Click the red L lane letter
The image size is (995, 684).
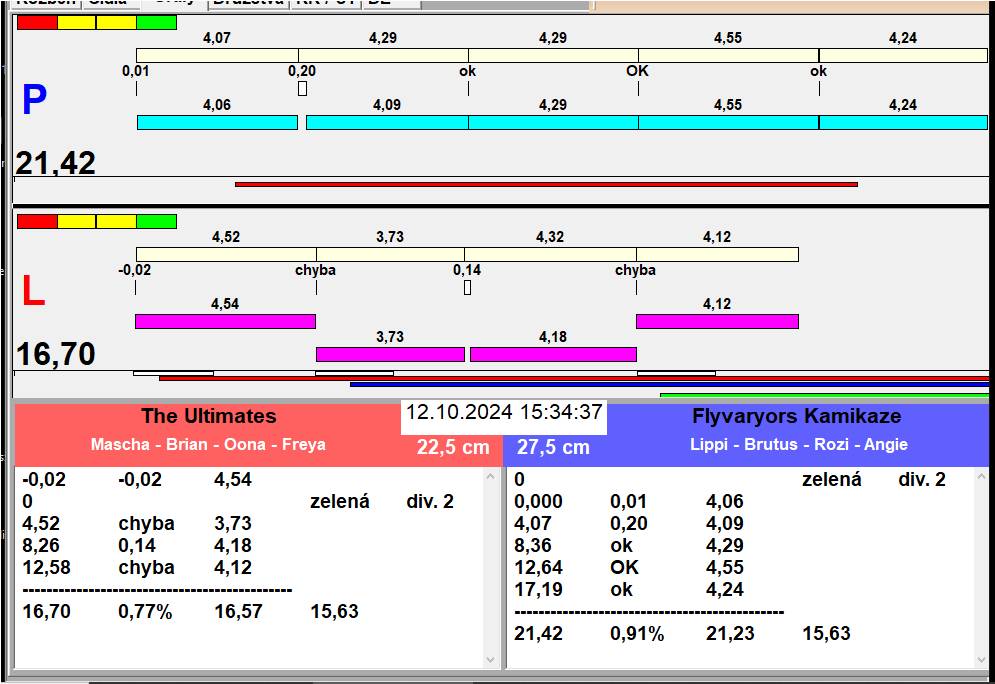tap(34, 291)
